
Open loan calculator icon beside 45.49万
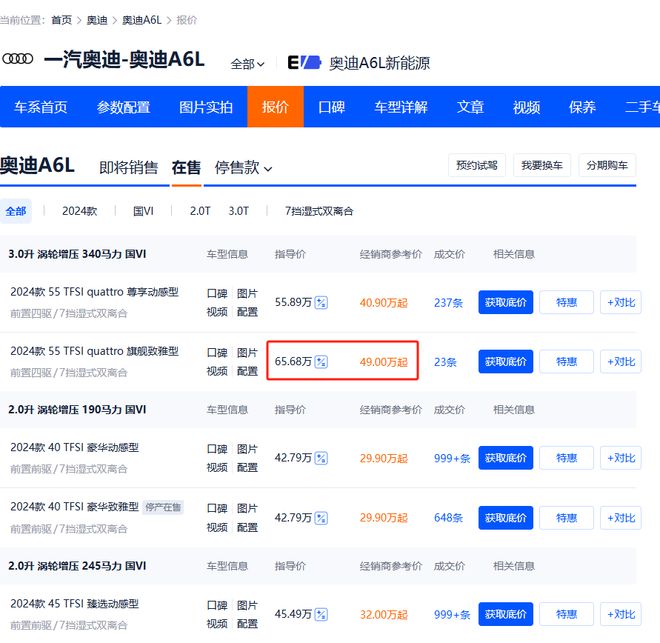(x=321, y=614)
